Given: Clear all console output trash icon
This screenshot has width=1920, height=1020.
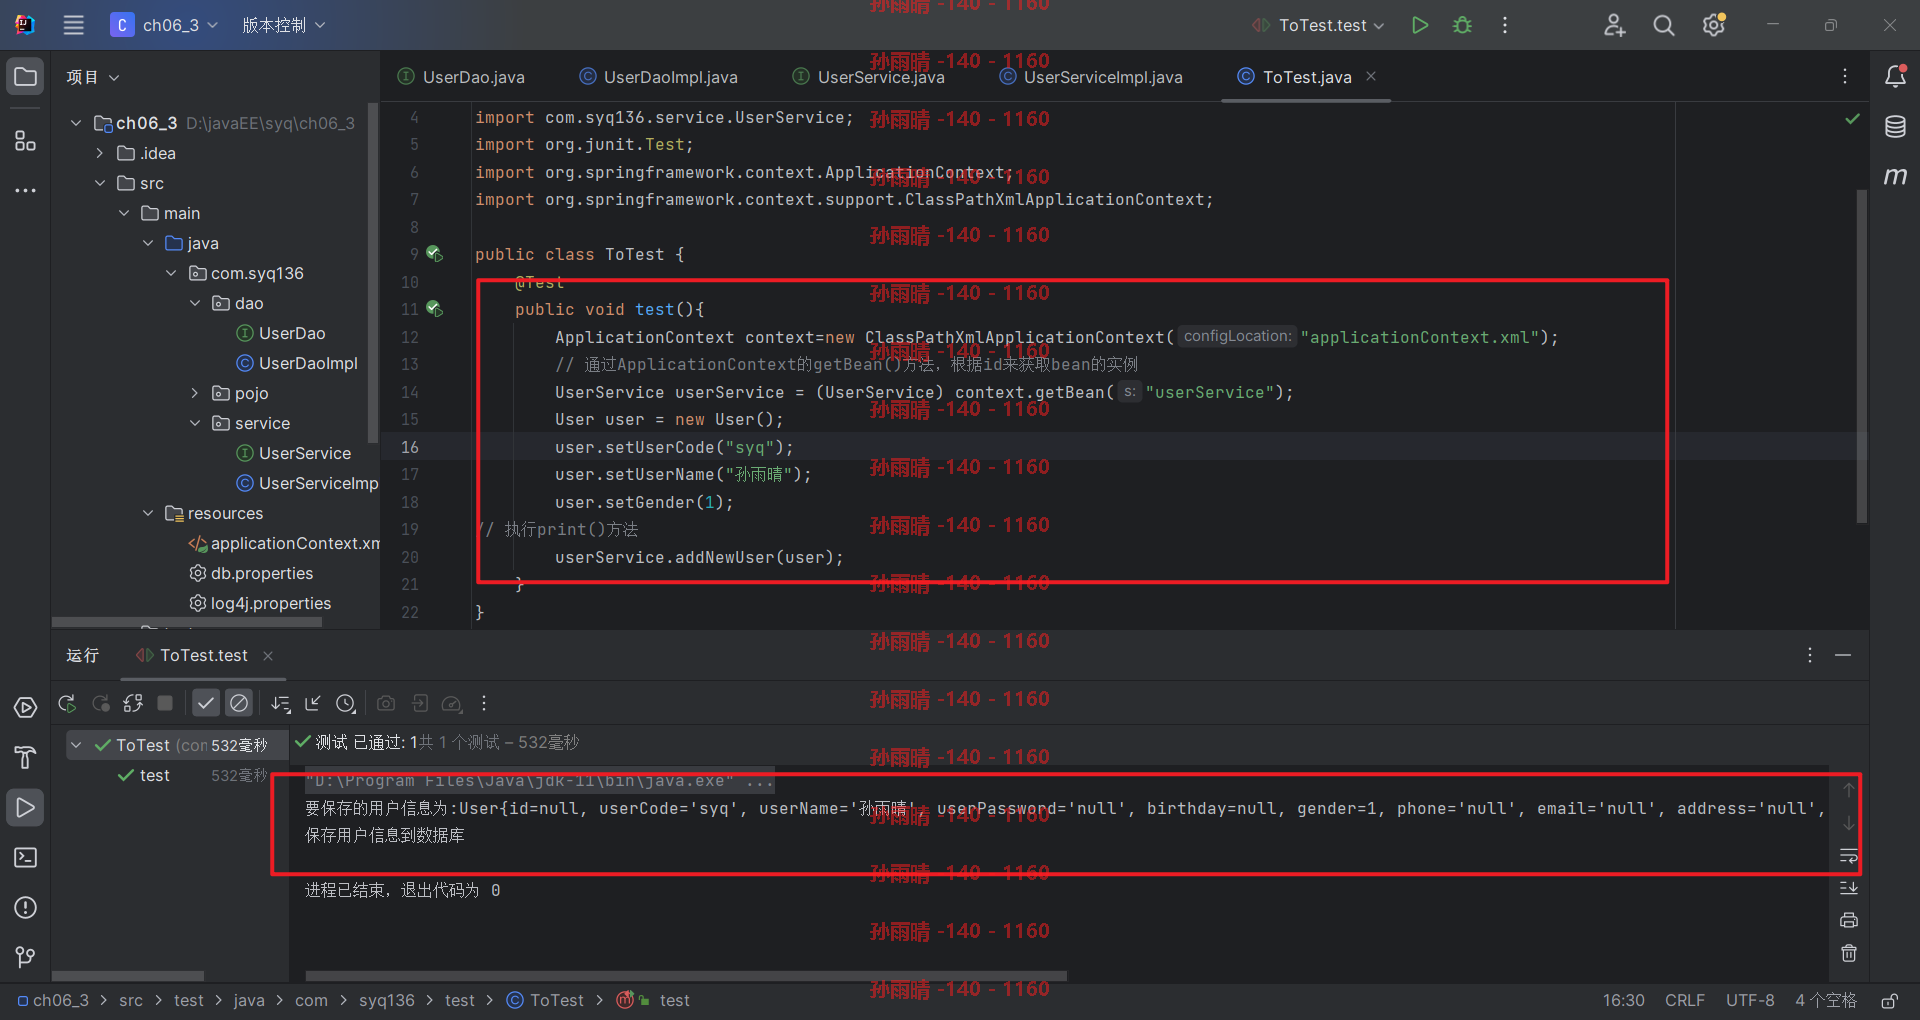Looking at the screenshot, I should tap(1848, 953).
